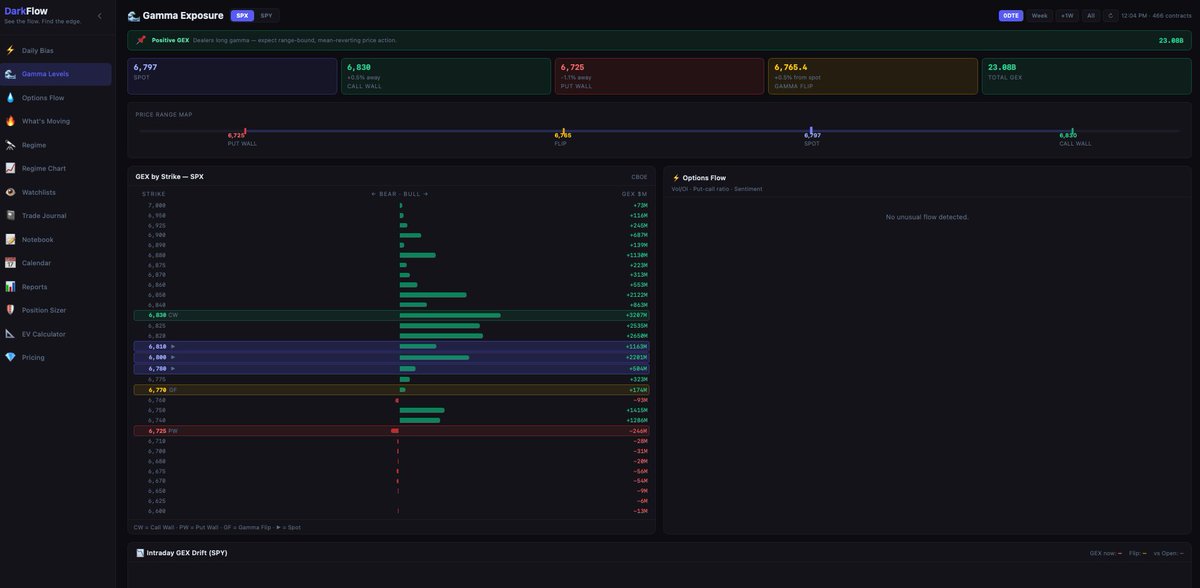Click the pin icon in Positive GEX banner
The width and height of the screenshot is (1200, 588).
[141, 40]
